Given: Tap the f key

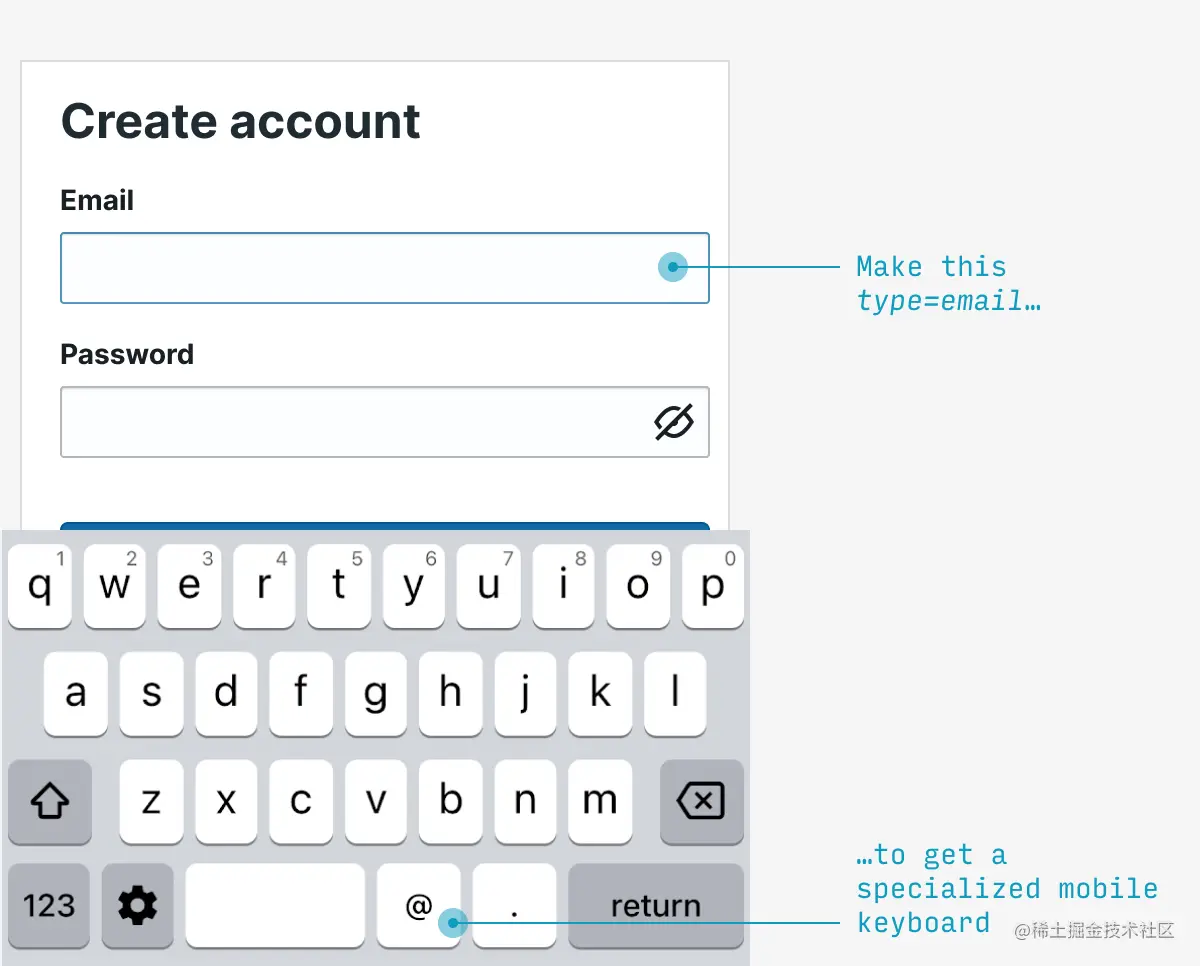Looking at the screenshot, I should (301, 693).
